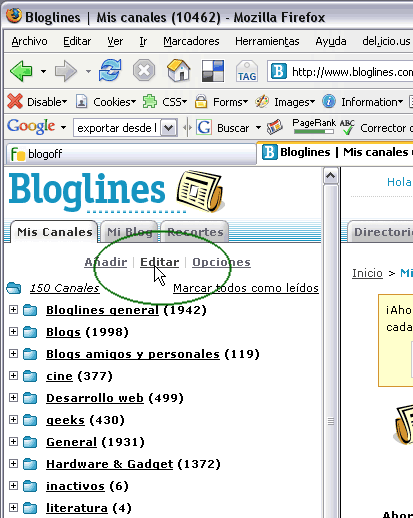The height and width of the screenshot is (518, 413).
Task: Click the Bloglines newspaper logo image
Action: (x=200, y=192)
